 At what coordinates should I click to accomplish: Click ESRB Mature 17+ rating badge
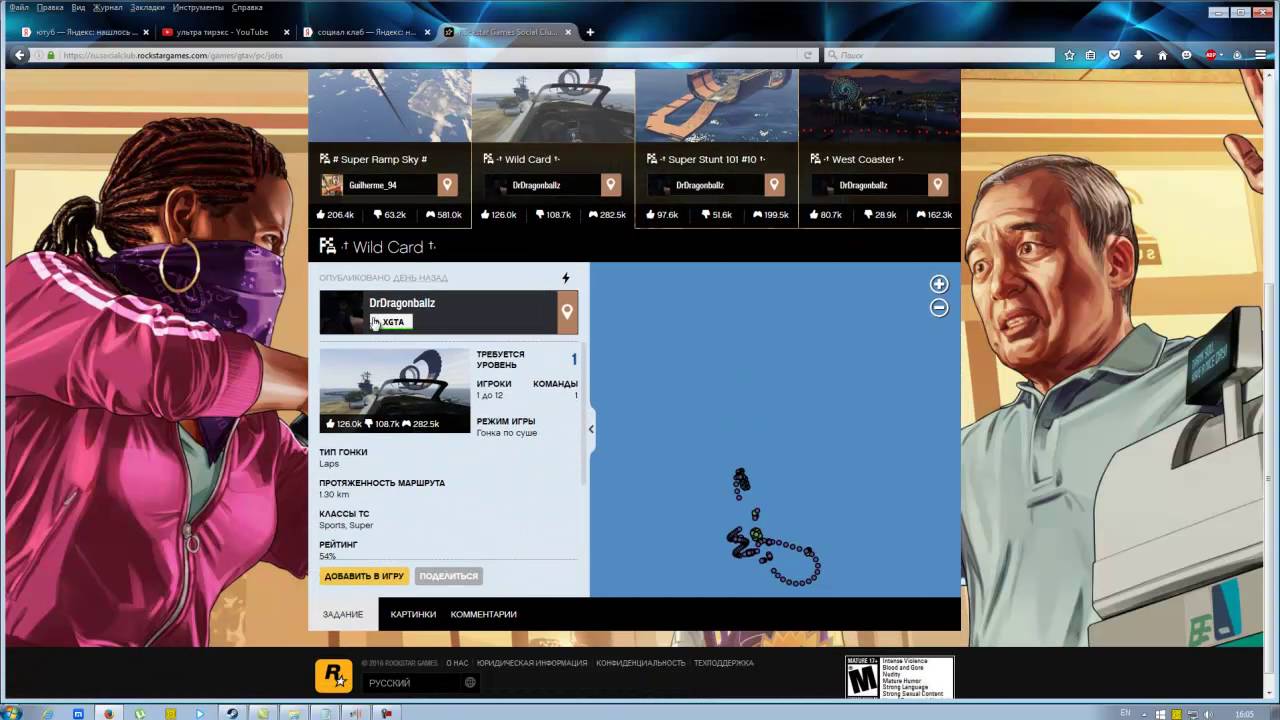point(900,677)
